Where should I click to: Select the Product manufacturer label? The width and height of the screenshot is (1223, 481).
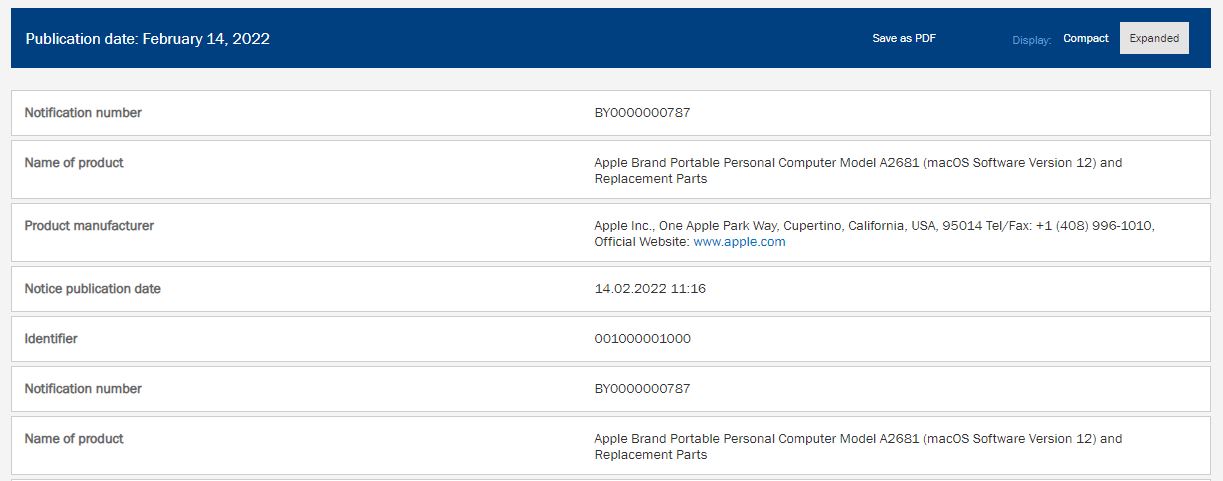click(x=89, y=226)
